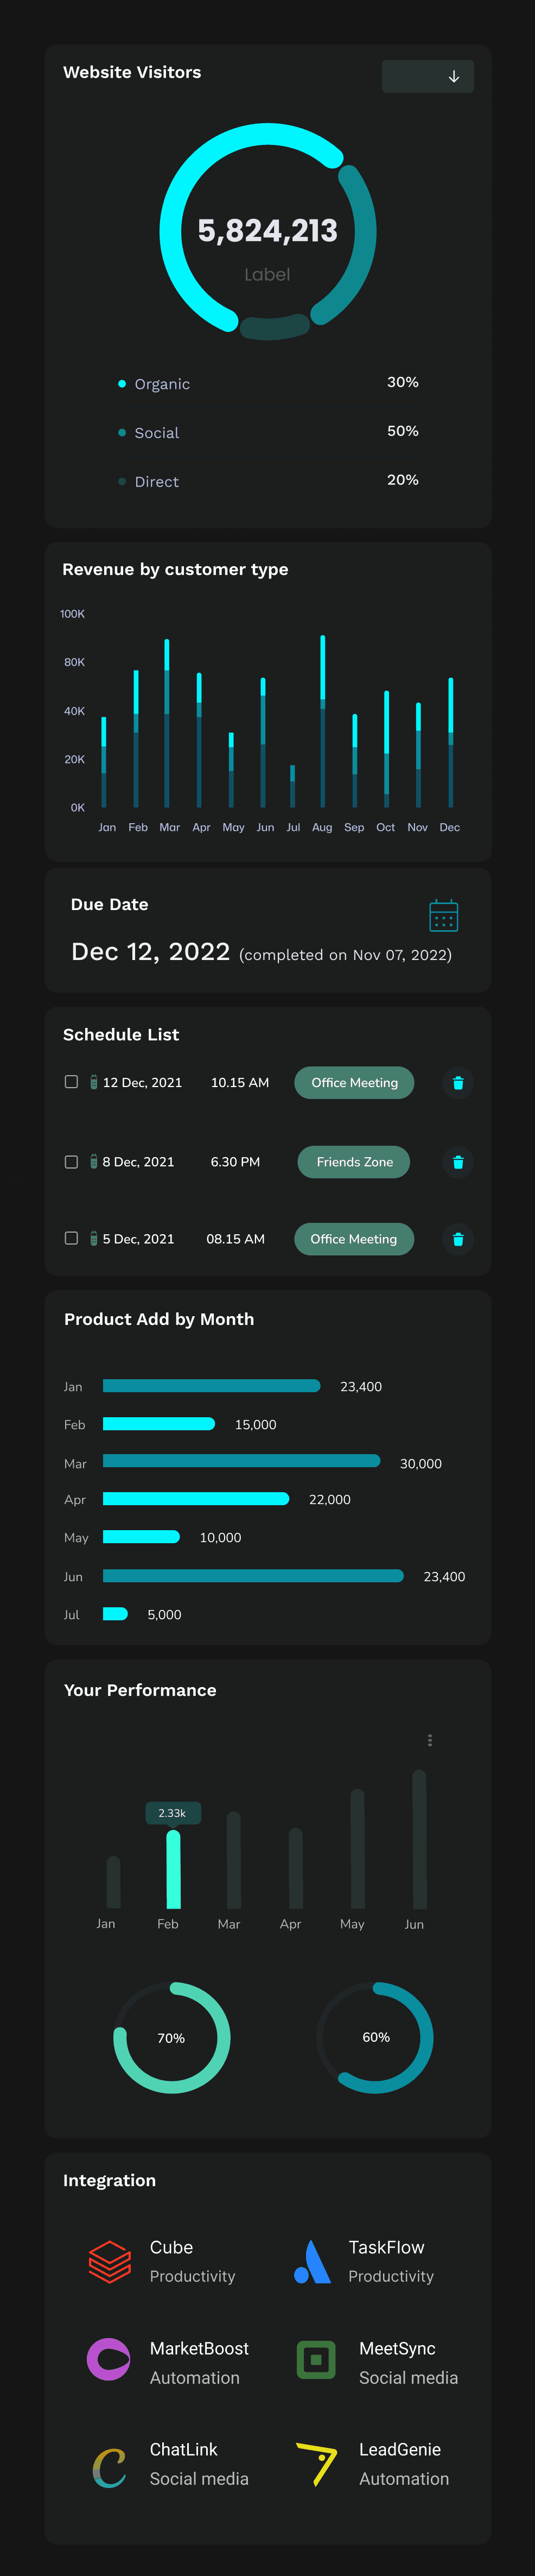Screen dimensions: 535x2576
Task: Click the MarketBoost purple logo
Action: point(109,2360)
